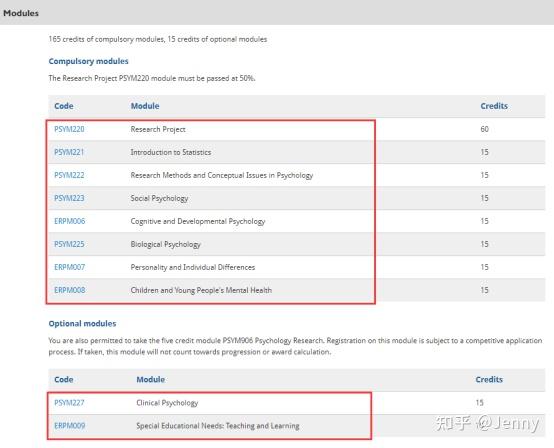
Task: Open the PSYM220 module code link
Action: tap(69, 129)
